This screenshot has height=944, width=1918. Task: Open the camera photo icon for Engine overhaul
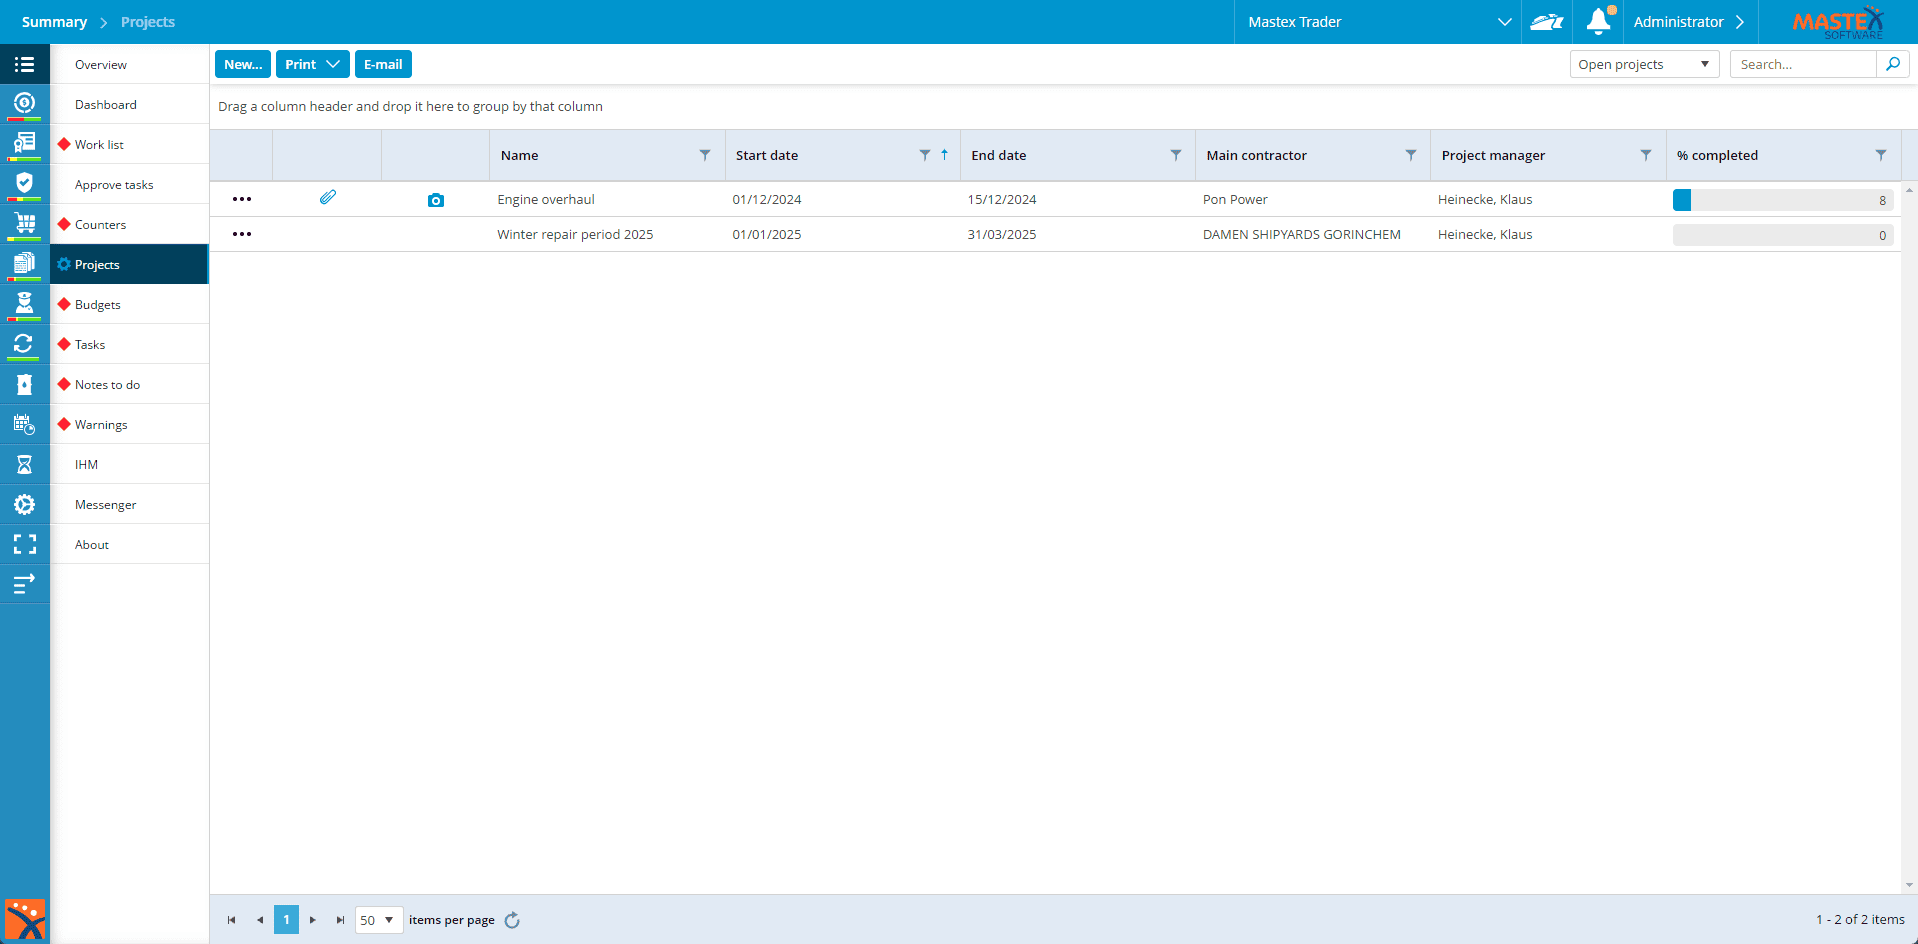pyautogui.click(x=435, y=200)
